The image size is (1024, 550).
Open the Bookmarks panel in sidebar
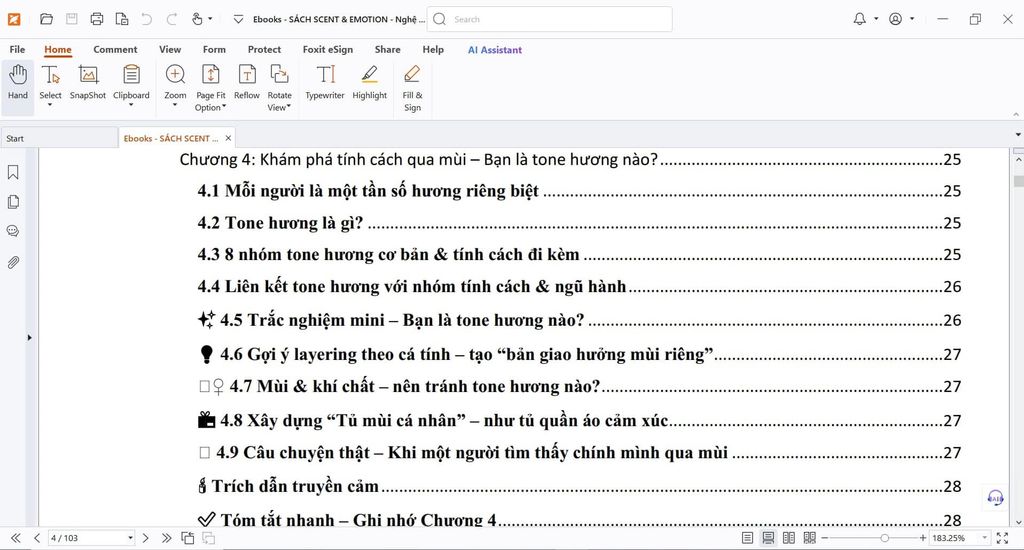(13, 172)
